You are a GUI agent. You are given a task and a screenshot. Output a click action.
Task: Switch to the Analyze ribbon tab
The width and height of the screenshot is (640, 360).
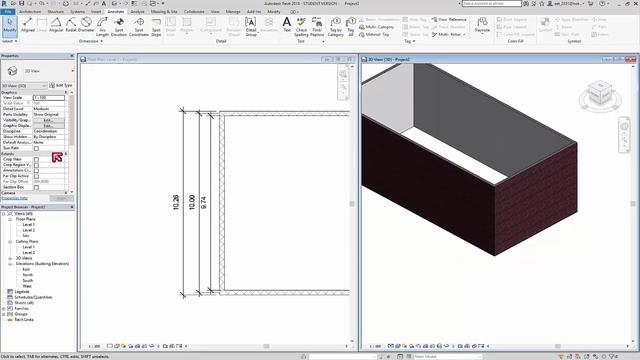coord(138,12)
